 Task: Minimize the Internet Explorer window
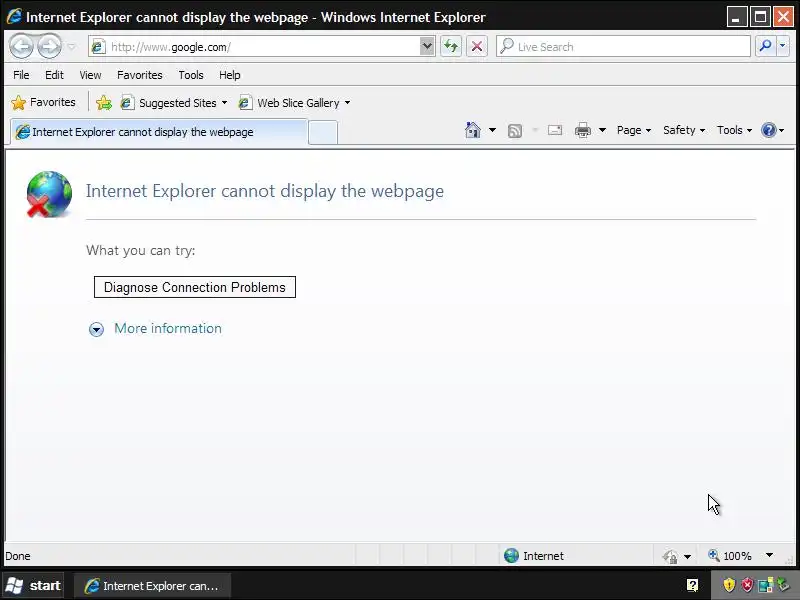click(736, 17)
